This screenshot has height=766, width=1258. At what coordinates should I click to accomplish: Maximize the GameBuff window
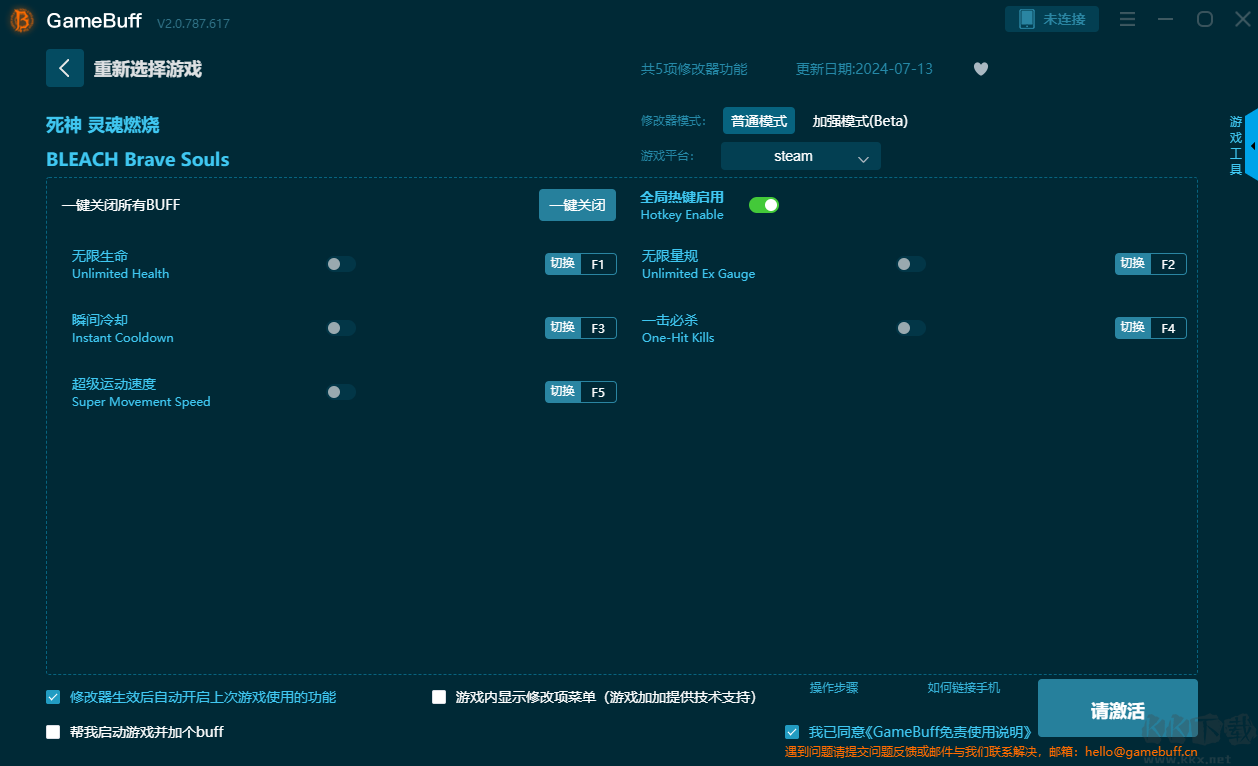tap(1205, 19)
